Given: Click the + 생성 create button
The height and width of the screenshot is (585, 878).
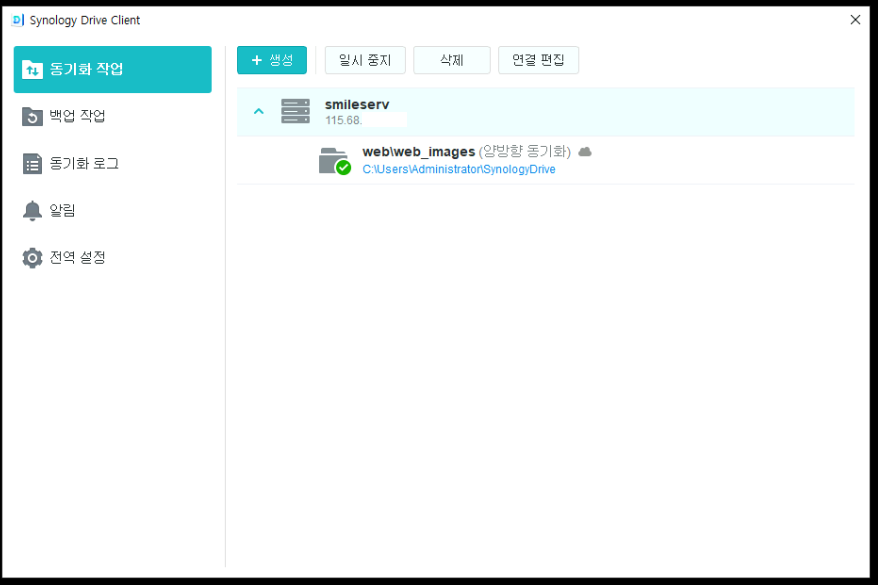Looking at the screenshot, I should pyautogui.click(x=272, y=60).
